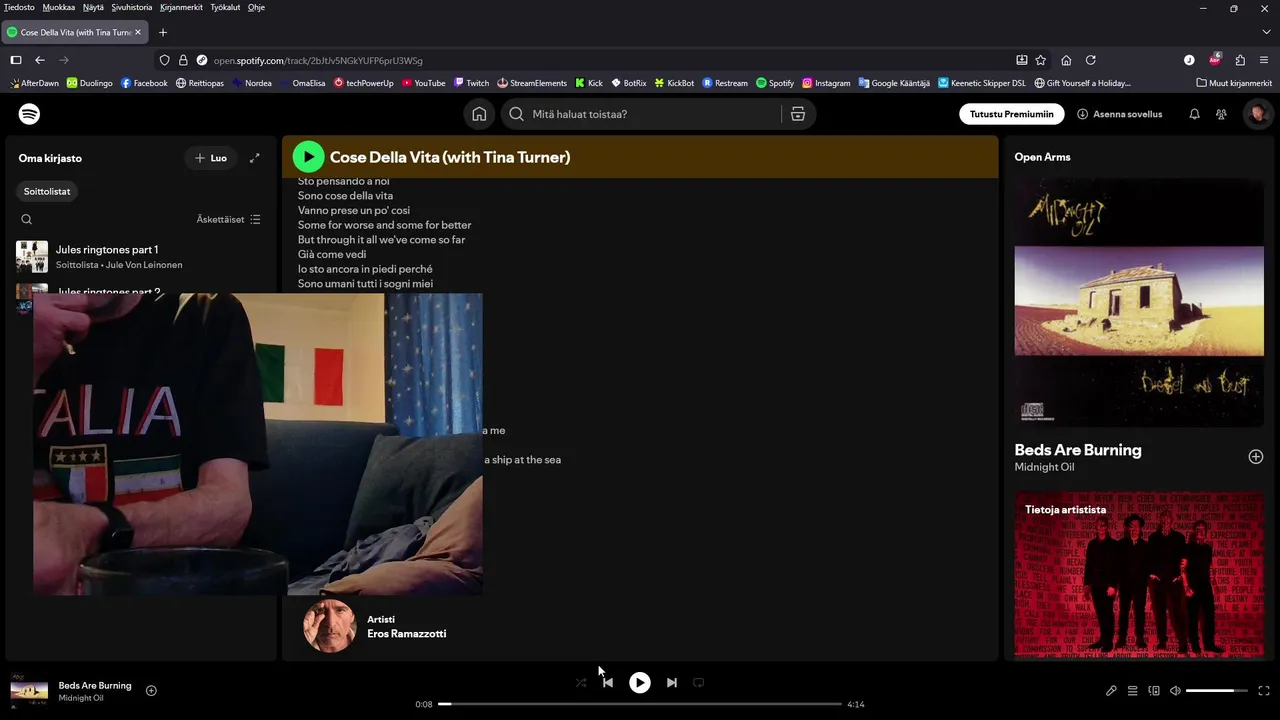Open Instagram bookmark
1280x720 pixels.
(826, 83)
